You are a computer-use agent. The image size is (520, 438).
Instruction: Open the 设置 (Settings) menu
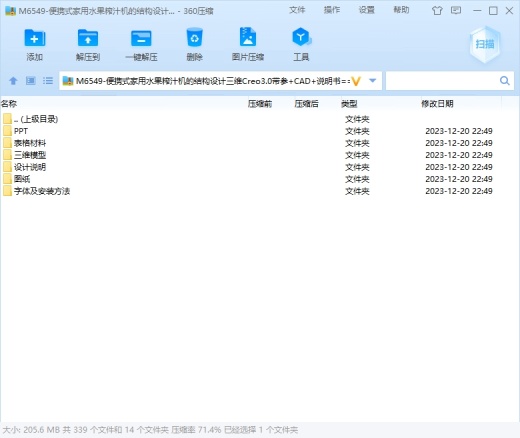366,10
